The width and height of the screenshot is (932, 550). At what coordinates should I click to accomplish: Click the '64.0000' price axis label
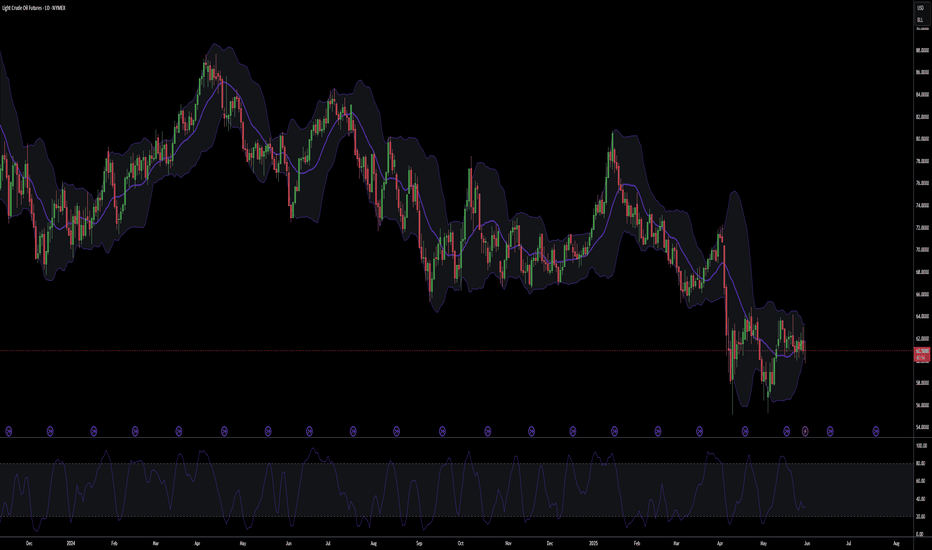(922, 316)
